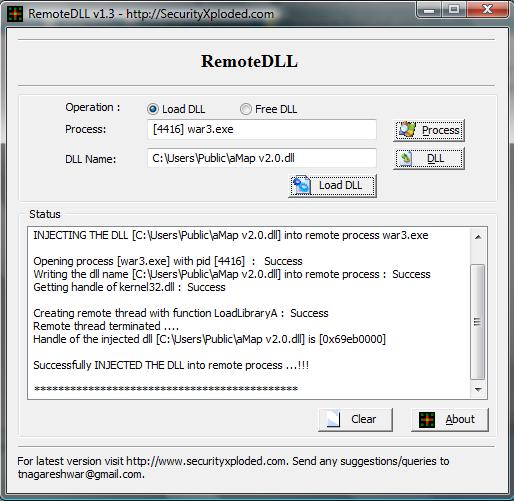Click the magnifier icon on Process button
This screenshot has height=501, width=514.
[407, 130]
